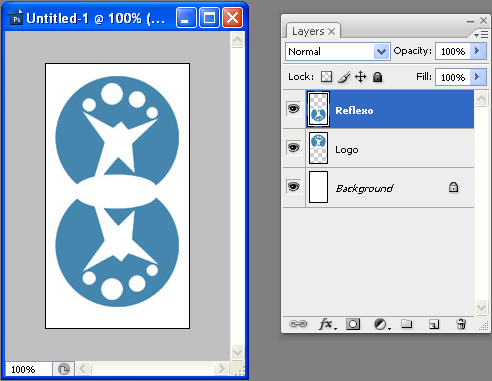Close the Untitled-1 document window

pyautogui.click(x=232, y=18)
